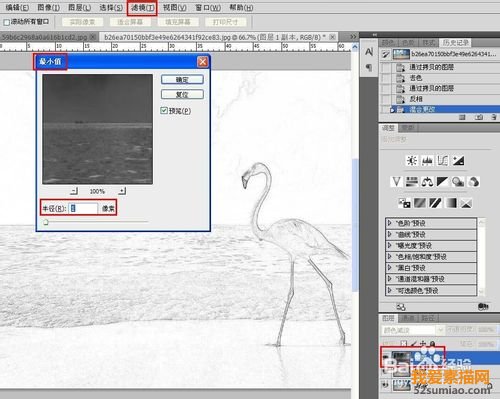The height and width of the screenshot is (399, 500).
Task: Click the radius slider below 半径 field
Action: [x=95, y=222]
